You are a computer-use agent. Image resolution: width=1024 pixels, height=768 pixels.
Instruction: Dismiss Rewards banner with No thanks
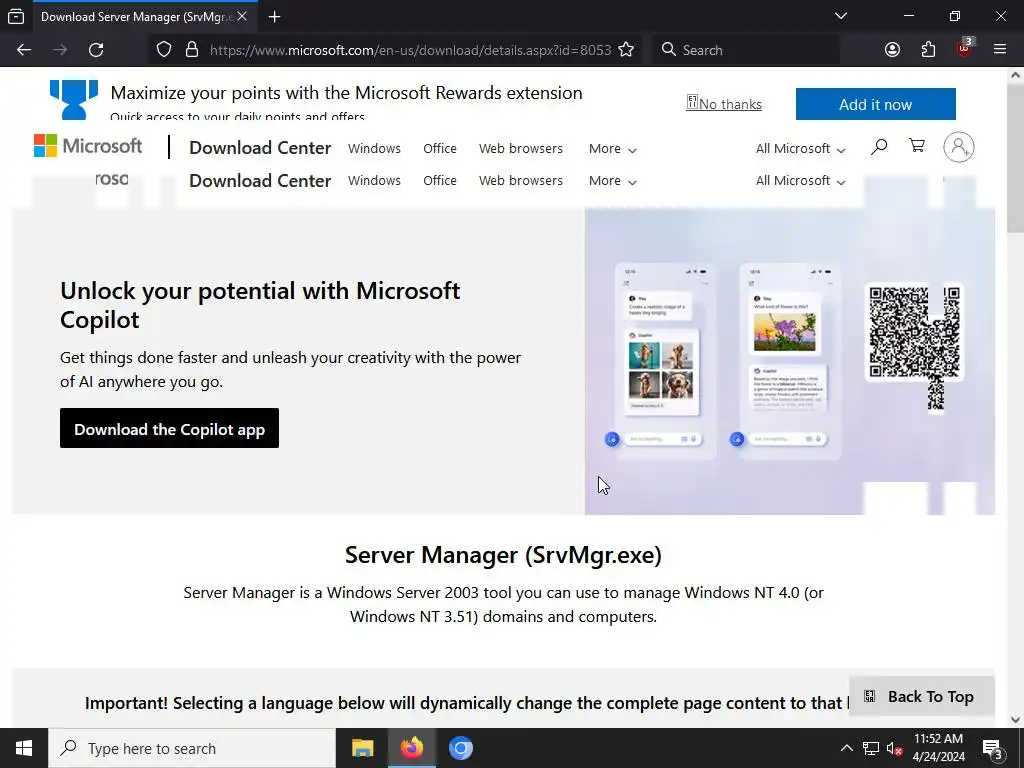click(x=724, y=104)
